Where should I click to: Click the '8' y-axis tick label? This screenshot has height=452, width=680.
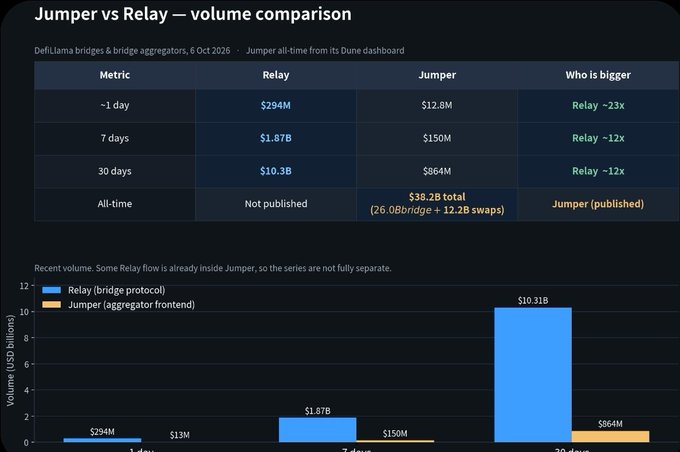[x=26, y=338]
